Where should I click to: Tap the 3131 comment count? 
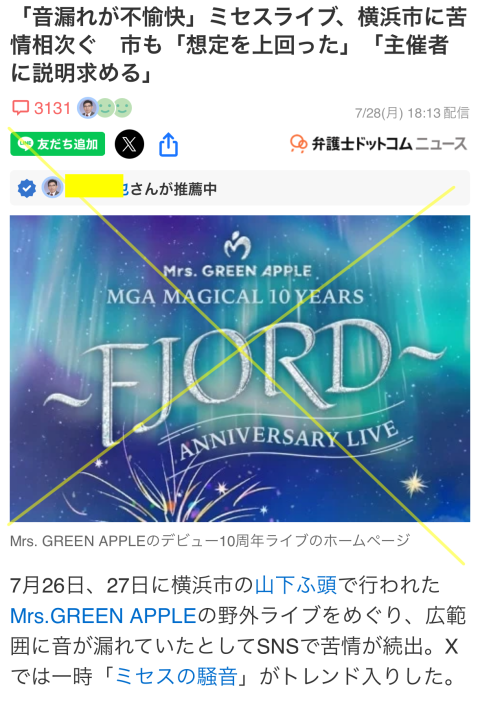point(52,108)
